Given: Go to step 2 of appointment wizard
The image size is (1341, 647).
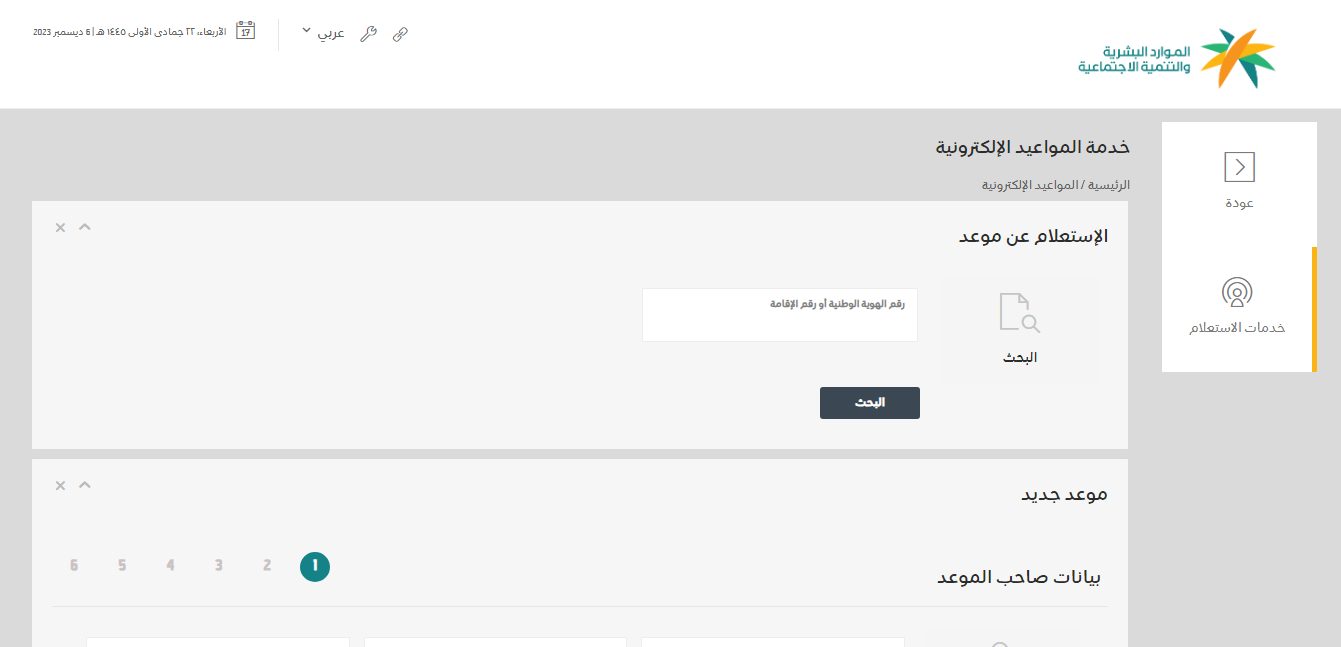Looking at the screenshot, I should pos(267,566).
